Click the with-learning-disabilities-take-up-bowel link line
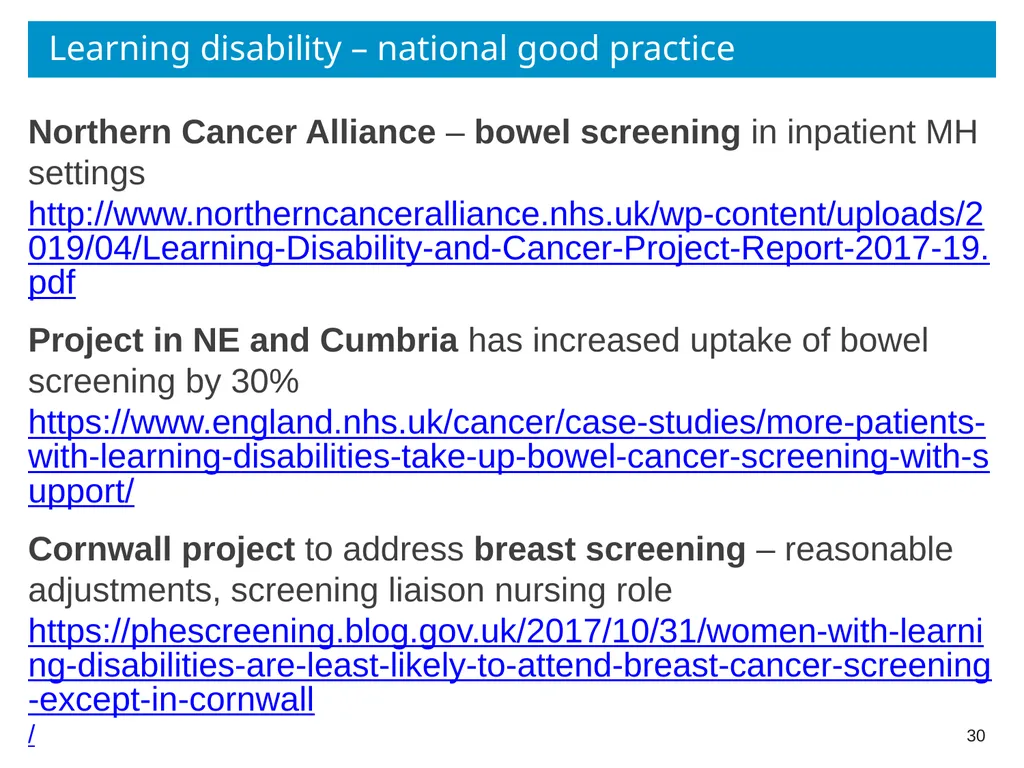Screen dimensions: 1024x768 click(x=509, y=456)
